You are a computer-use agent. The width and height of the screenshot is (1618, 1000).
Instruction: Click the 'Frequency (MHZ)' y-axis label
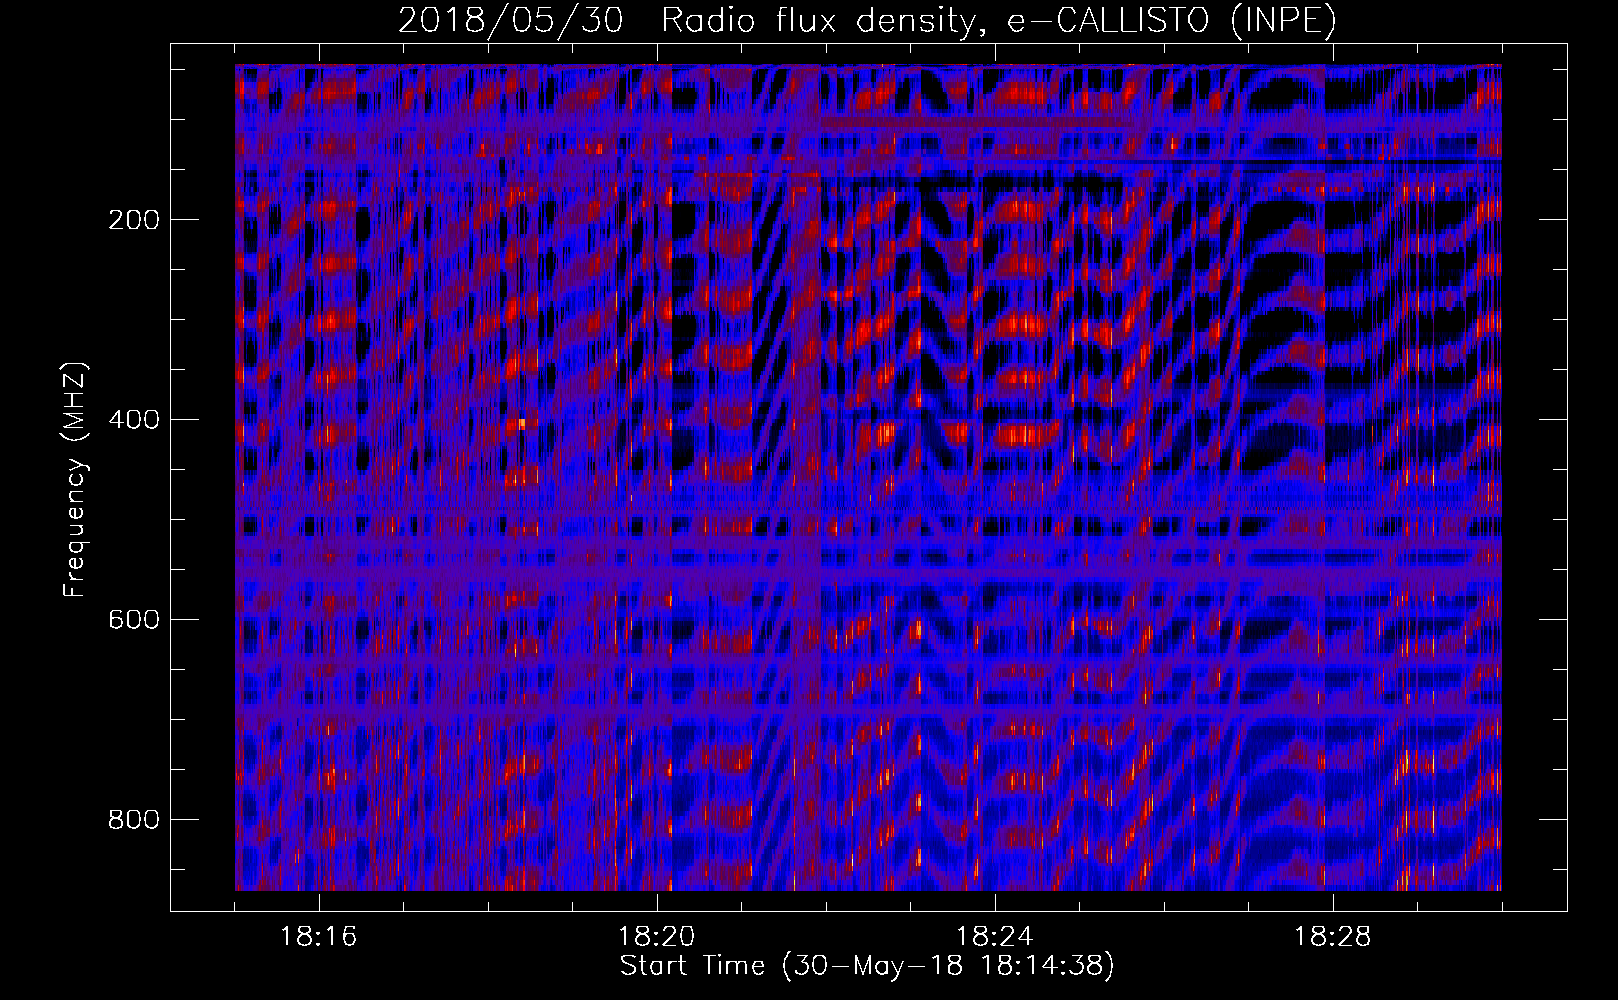pyautogui.click(x=75, y=480)
